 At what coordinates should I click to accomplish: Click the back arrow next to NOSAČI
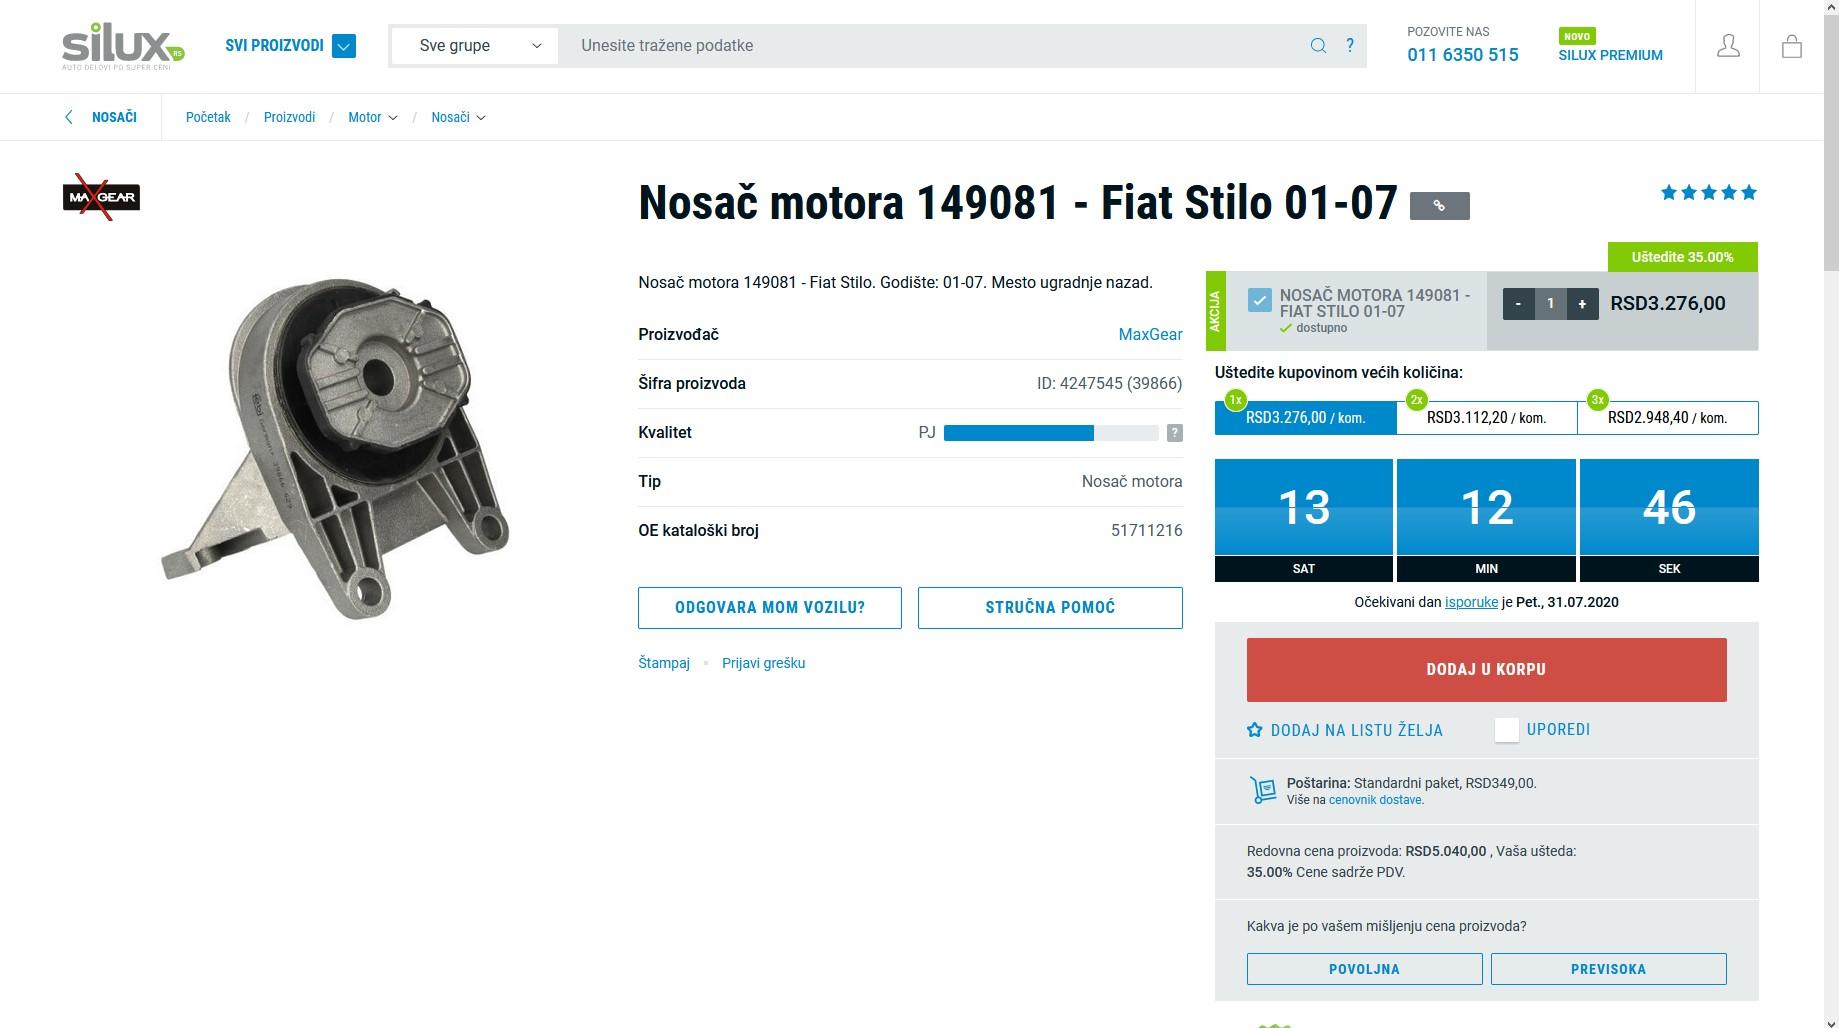[68, 117]
